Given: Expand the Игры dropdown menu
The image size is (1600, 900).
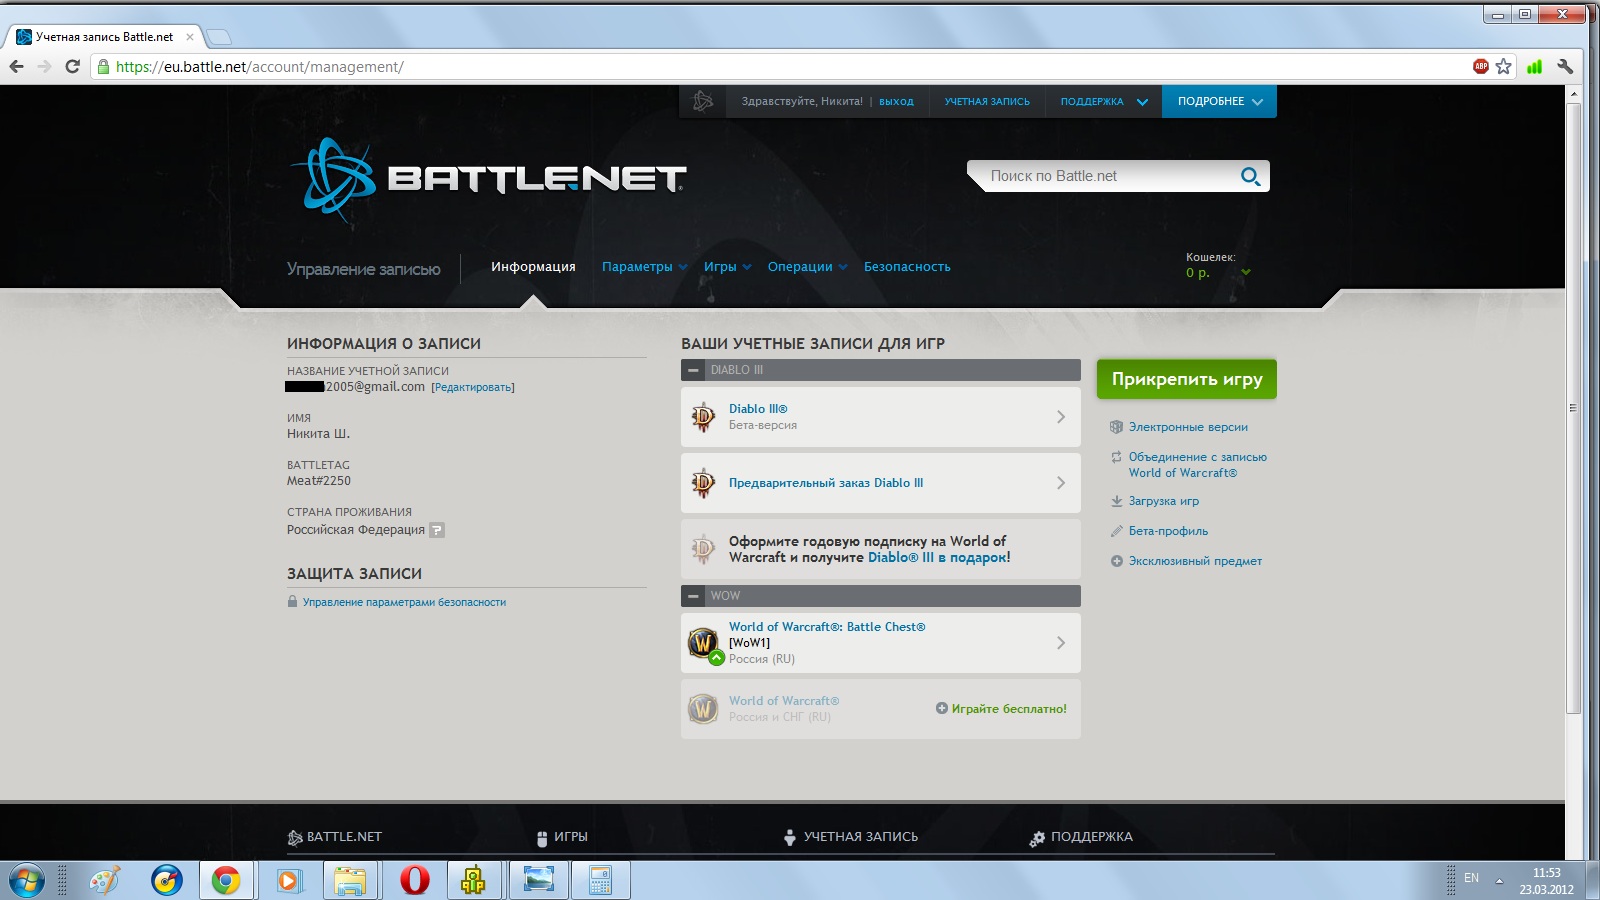Looking at the screenshot, I should tap(727, 267).
